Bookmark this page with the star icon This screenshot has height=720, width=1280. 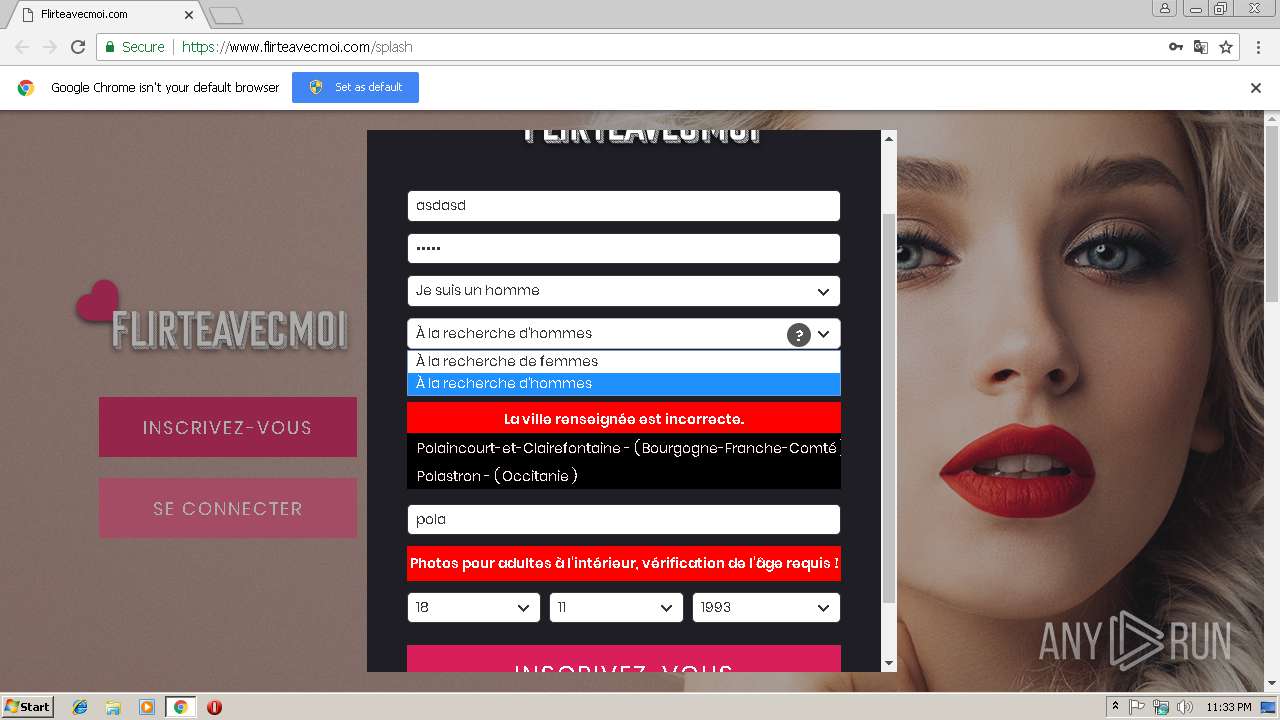[x=1226, y=47]
